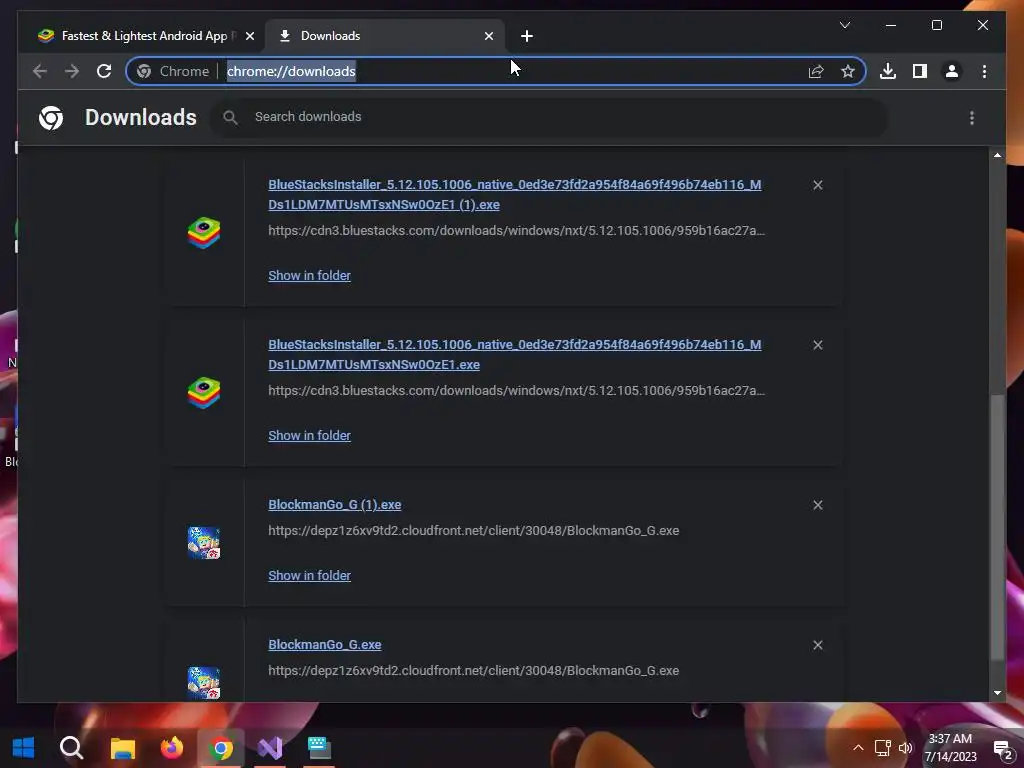The width and height of the screenshot is (1024, 768).
Task: Open the clock showing 3:37 AM
Action: pos(950,748)
